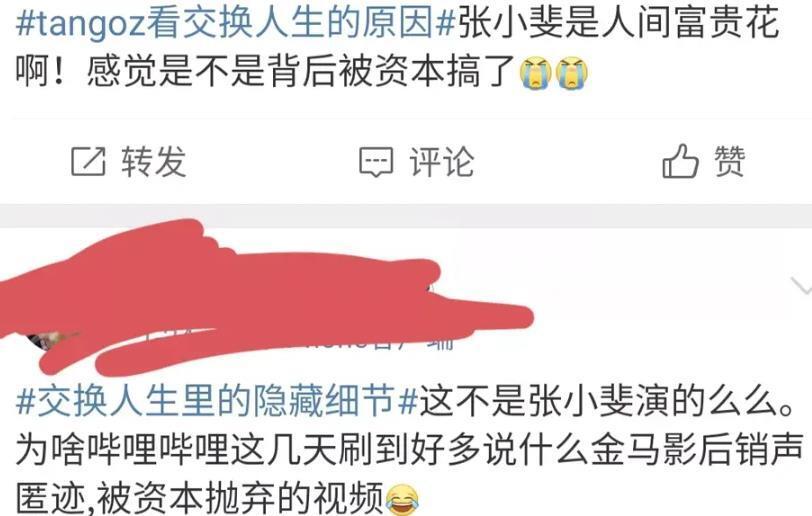Like the post with thumbs-up icon
Image resolution: width=812 pixels, height=516 pixels.
(x=680, y=161)
